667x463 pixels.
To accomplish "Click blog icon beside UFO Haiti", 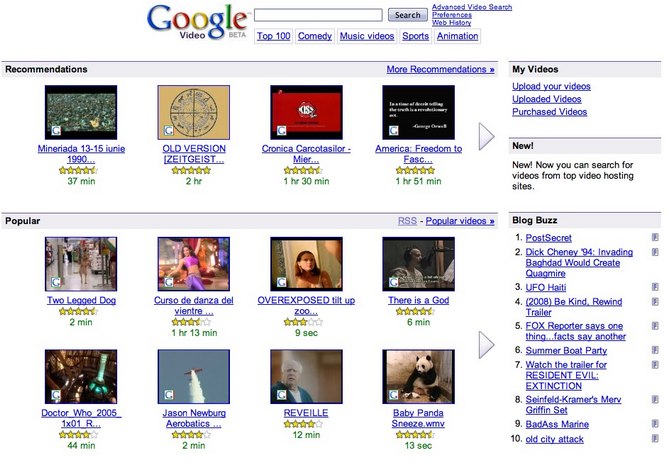I will pyautogui.click(x=655, y=287).
